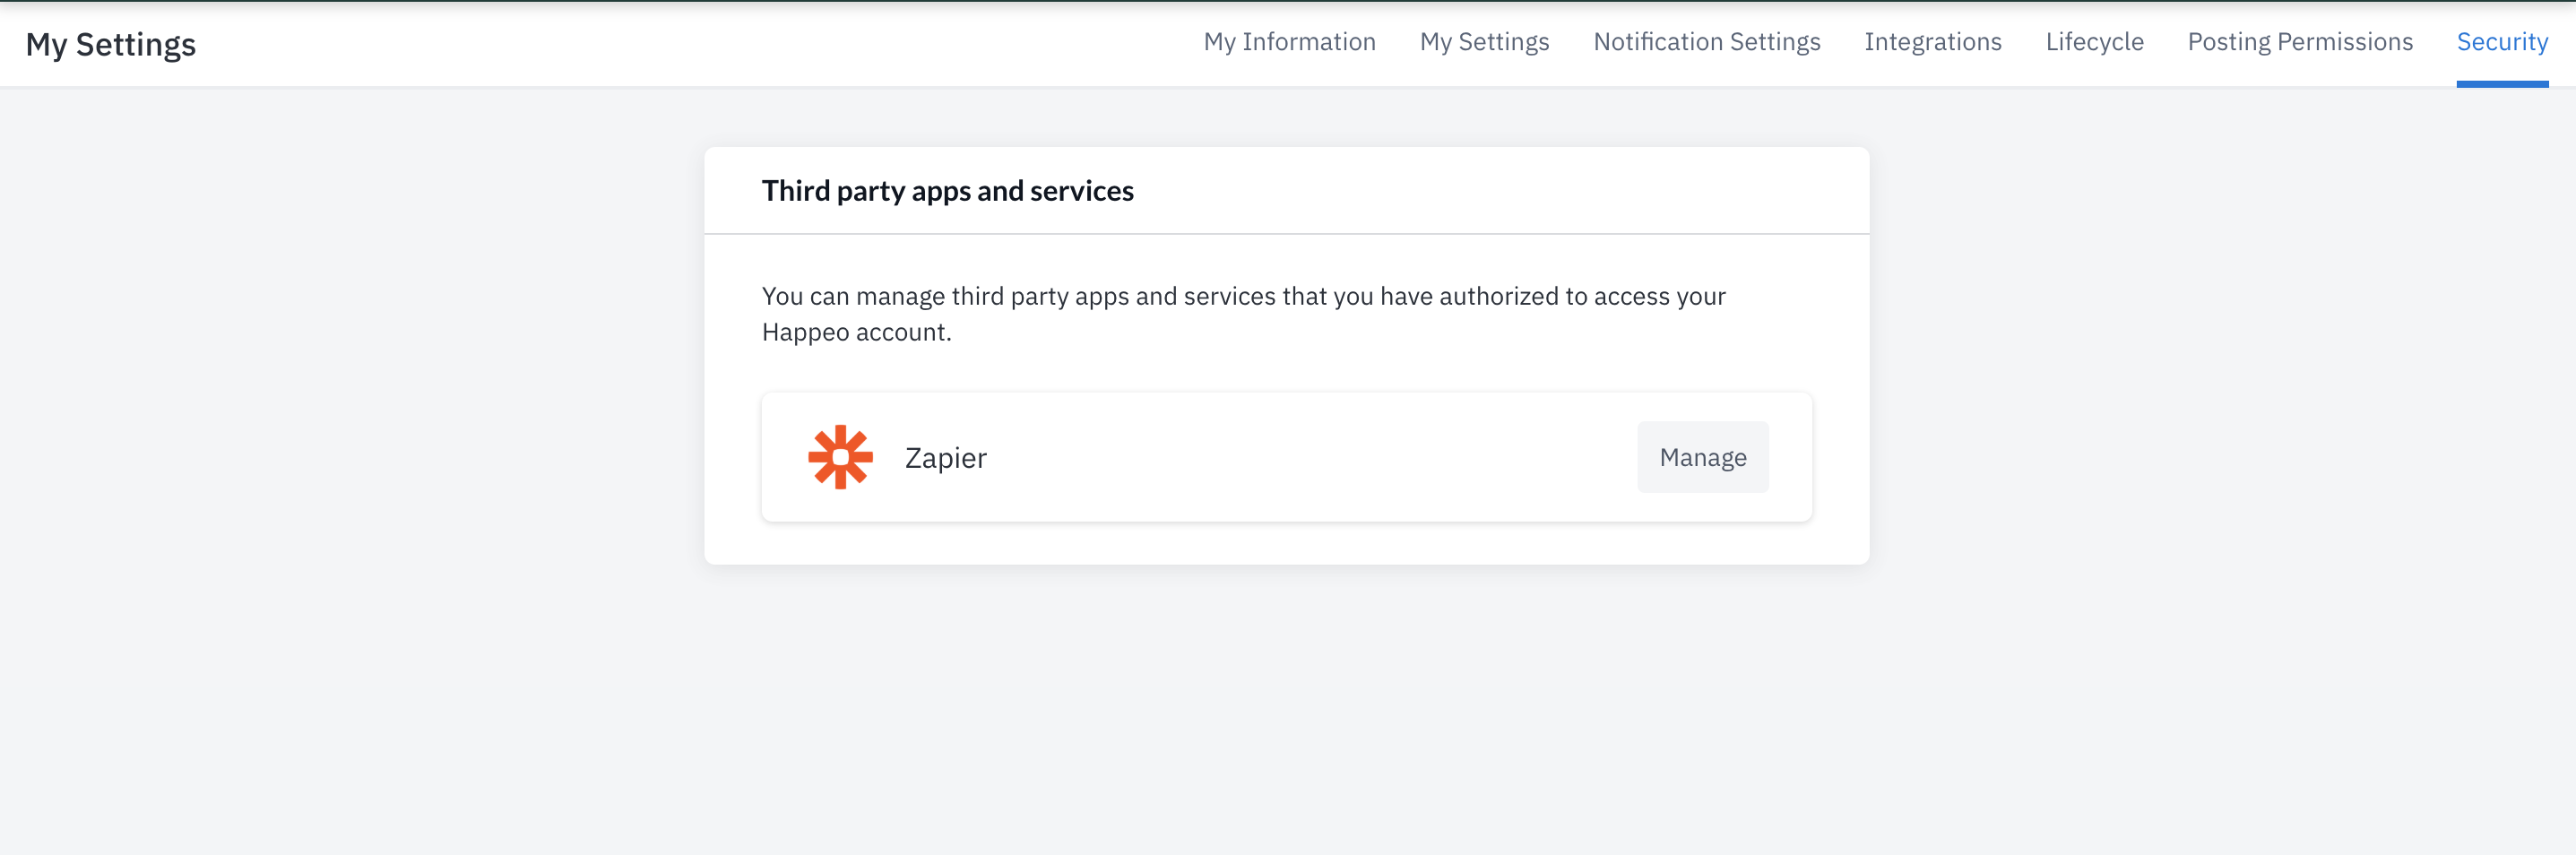2576x855 pixels.
Task: Click the My Settings page title
Action: click(x=110, y=44)
